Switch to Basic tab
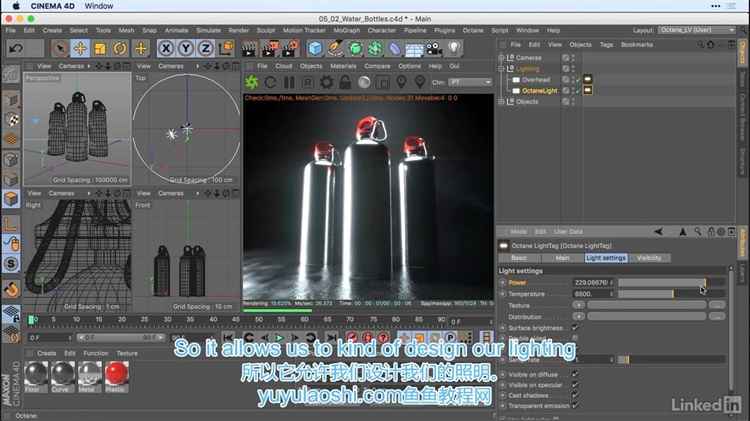Image resolution: width=750 pixels, height=421 pixels. tap(519, 258)
